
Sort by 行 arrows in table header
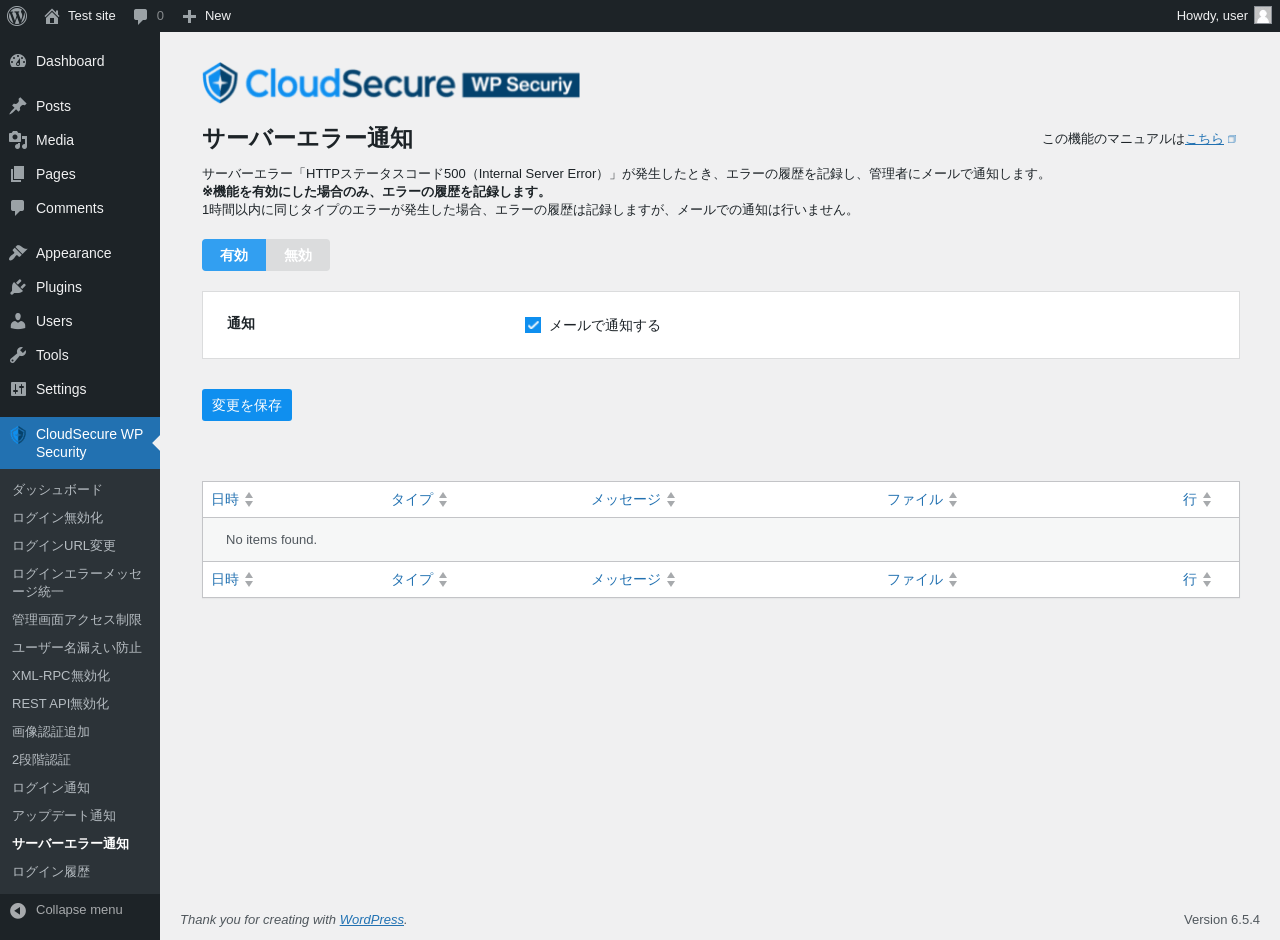point(1207,499)
